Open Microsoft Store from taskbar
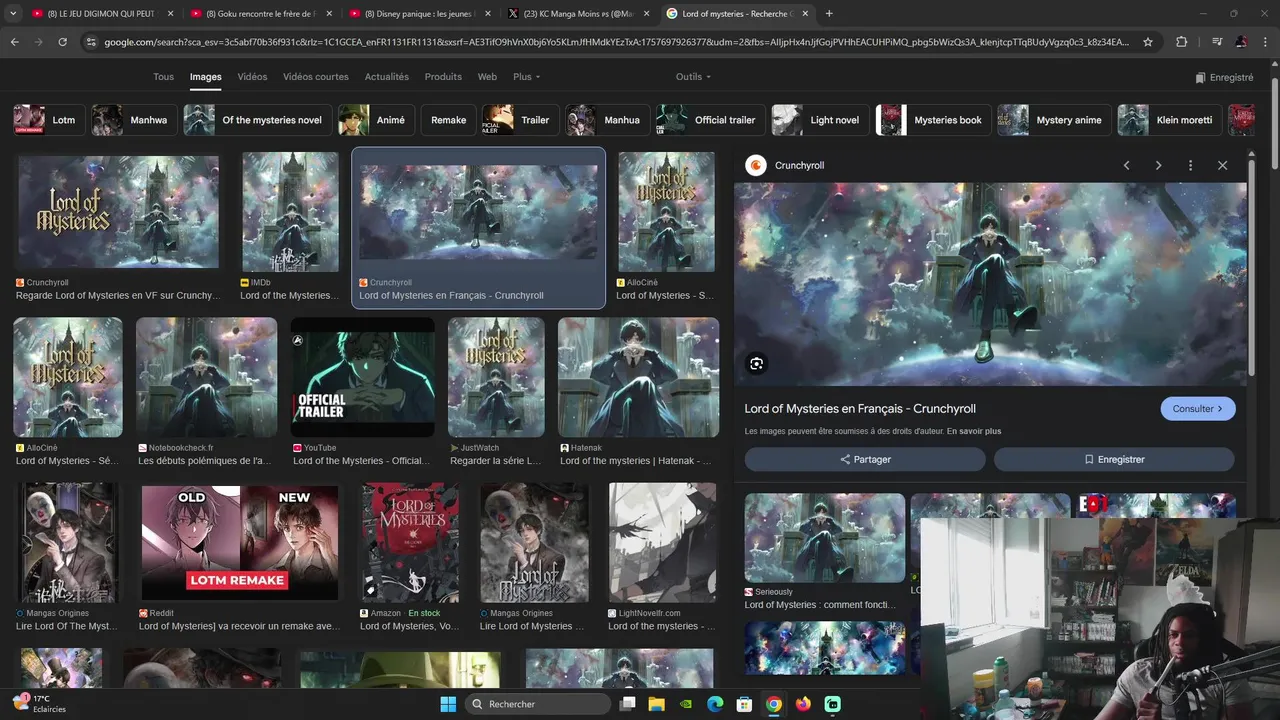 tap(744, 704)
